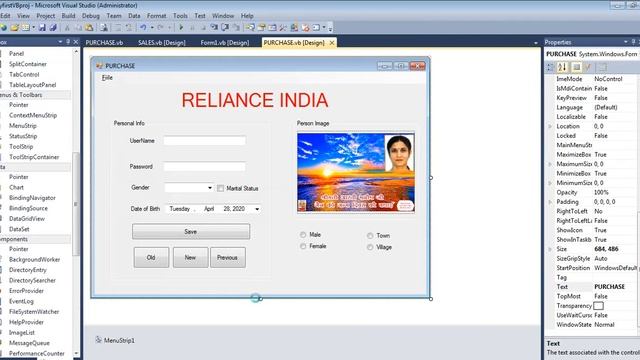Open the Format menu
This screenshot has height=360, width=640.
click(x=156, y=16)
